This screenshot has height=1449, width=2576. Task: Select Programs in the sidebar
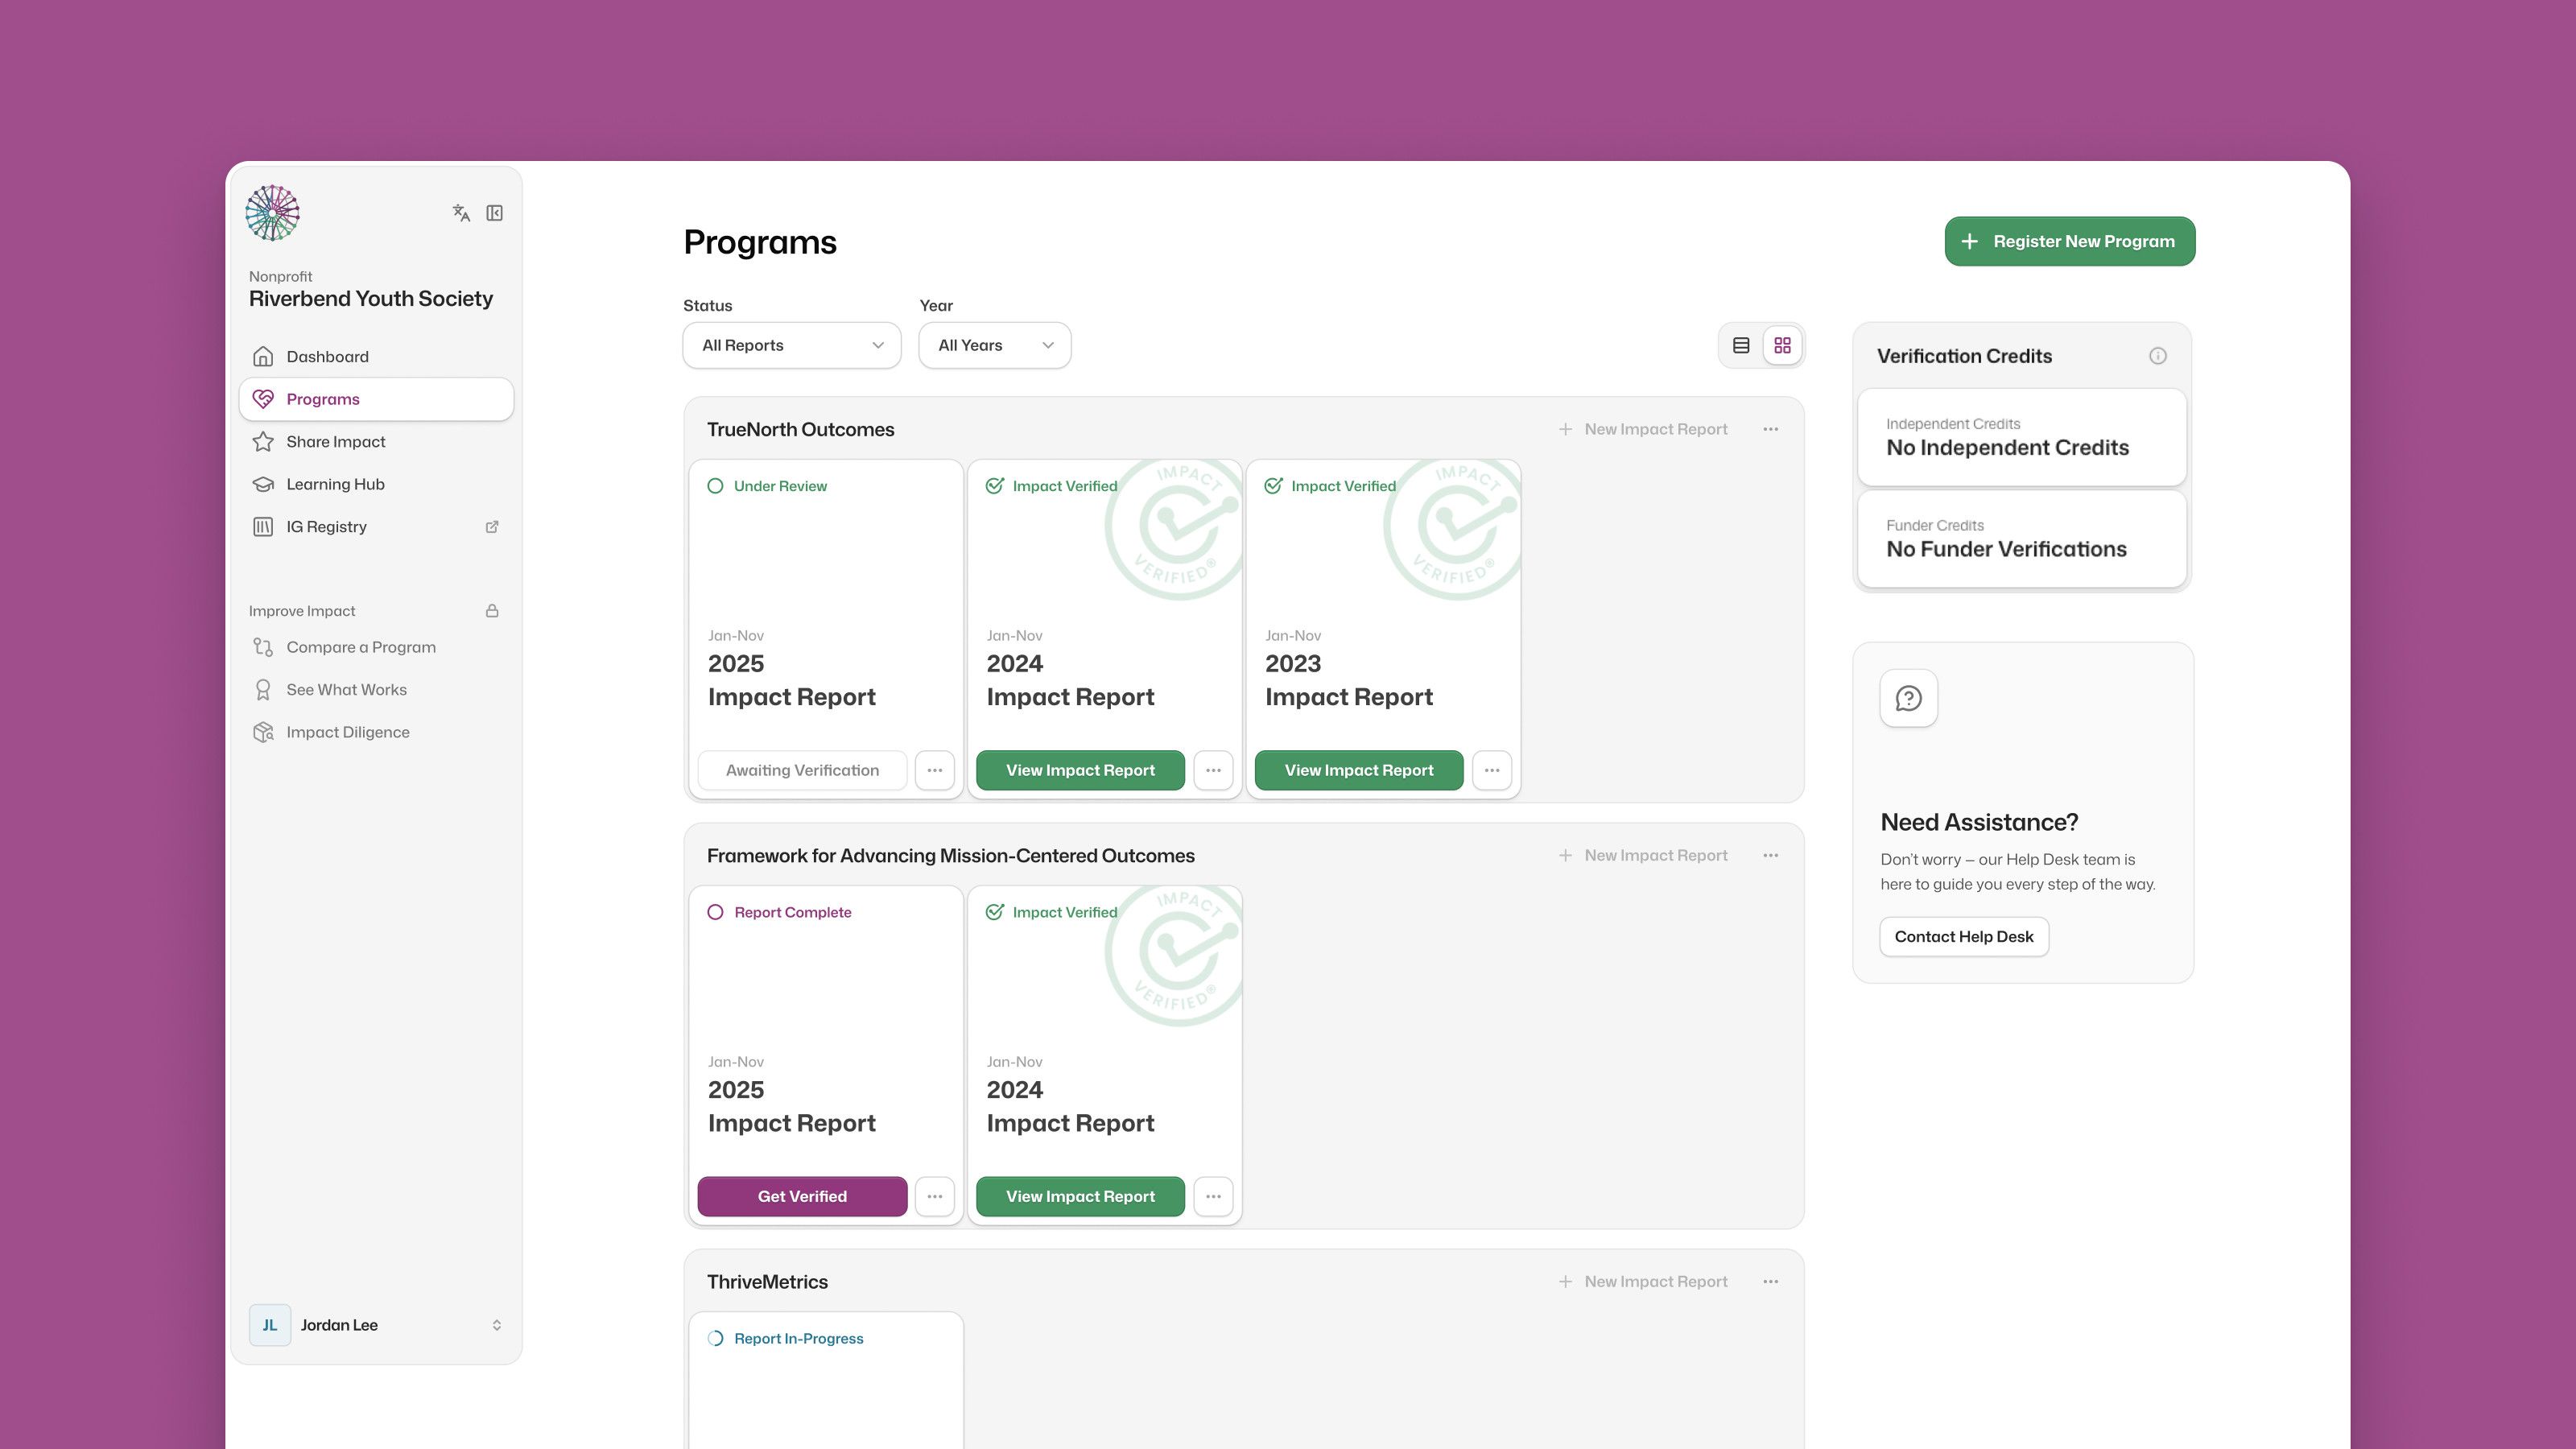(376, 399)
